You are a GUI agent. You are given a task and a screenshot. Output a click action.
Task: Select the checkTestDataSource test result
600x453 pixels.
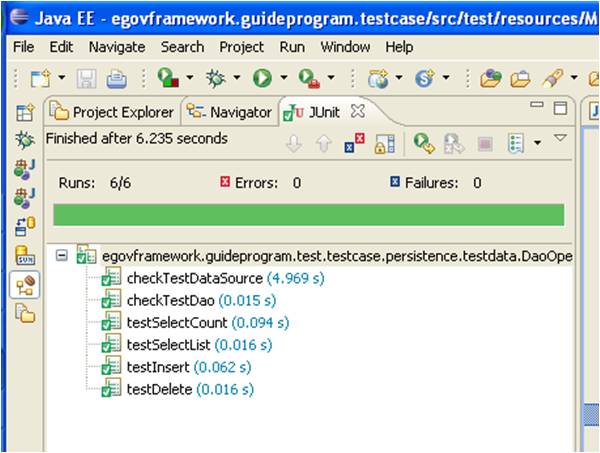[194, 278]
